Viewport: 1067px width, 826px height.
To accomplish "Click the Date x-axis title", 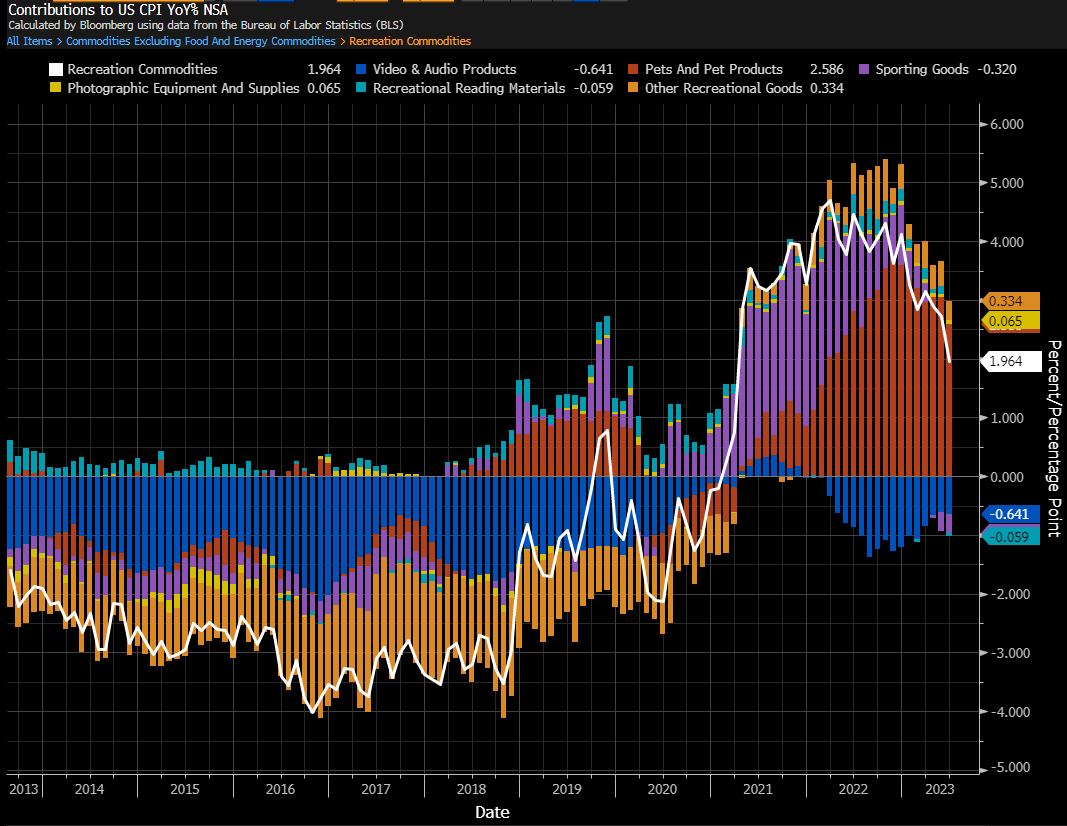I will tap(492, 812).
